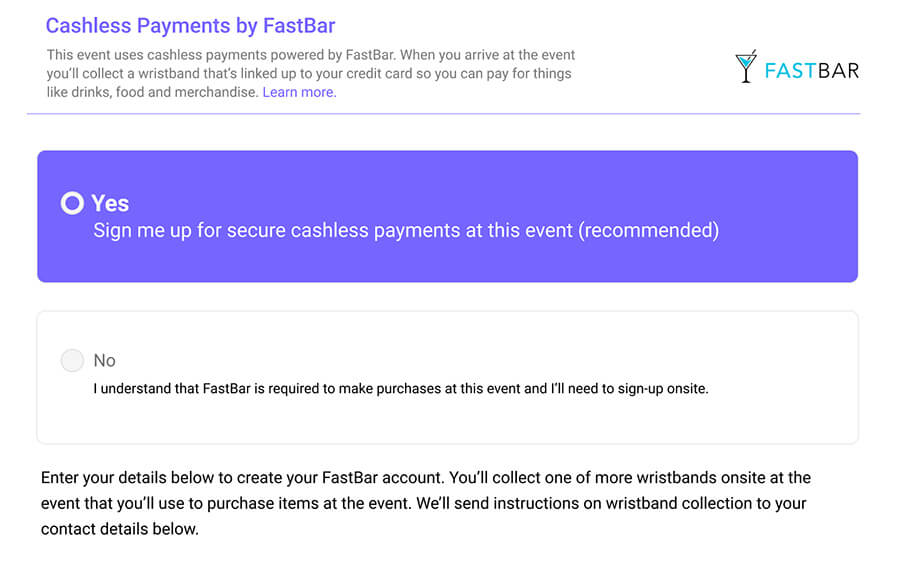
Task: Click the No label text
Action: (104, 360)
